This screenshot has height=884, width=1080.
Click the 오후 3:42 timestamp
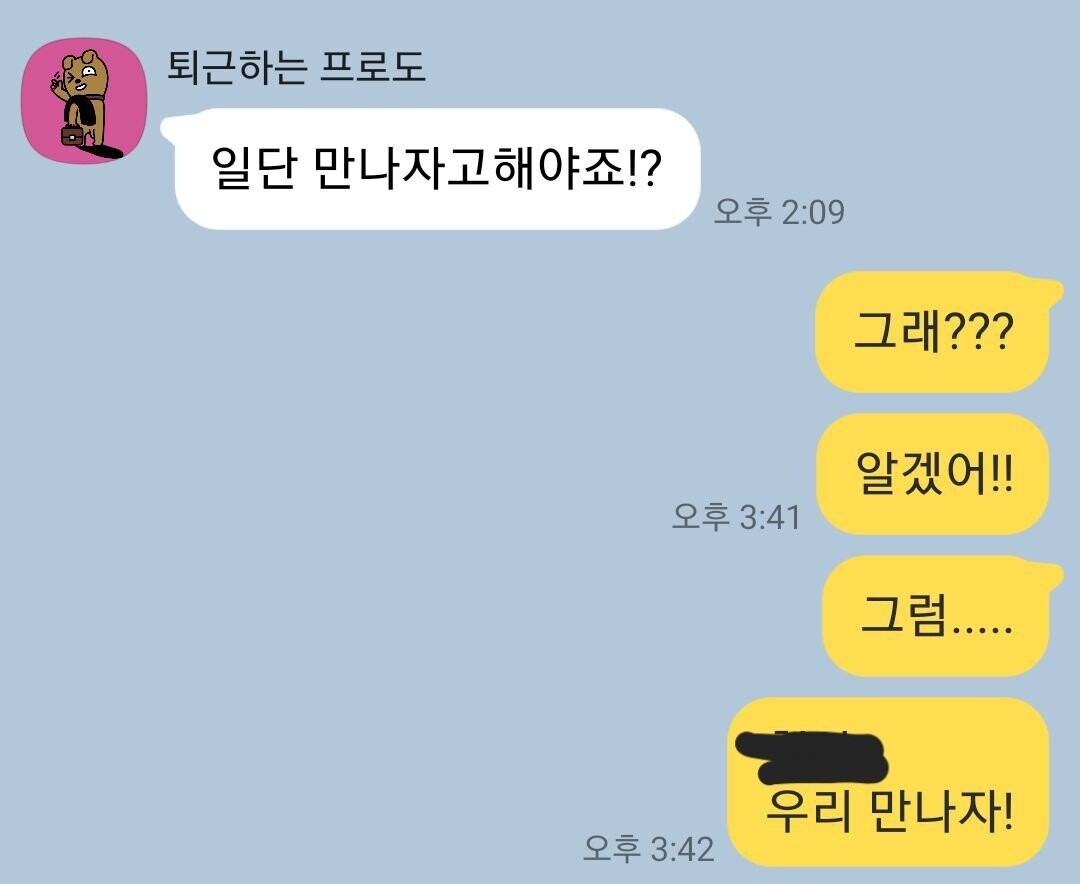coord(649,849)
